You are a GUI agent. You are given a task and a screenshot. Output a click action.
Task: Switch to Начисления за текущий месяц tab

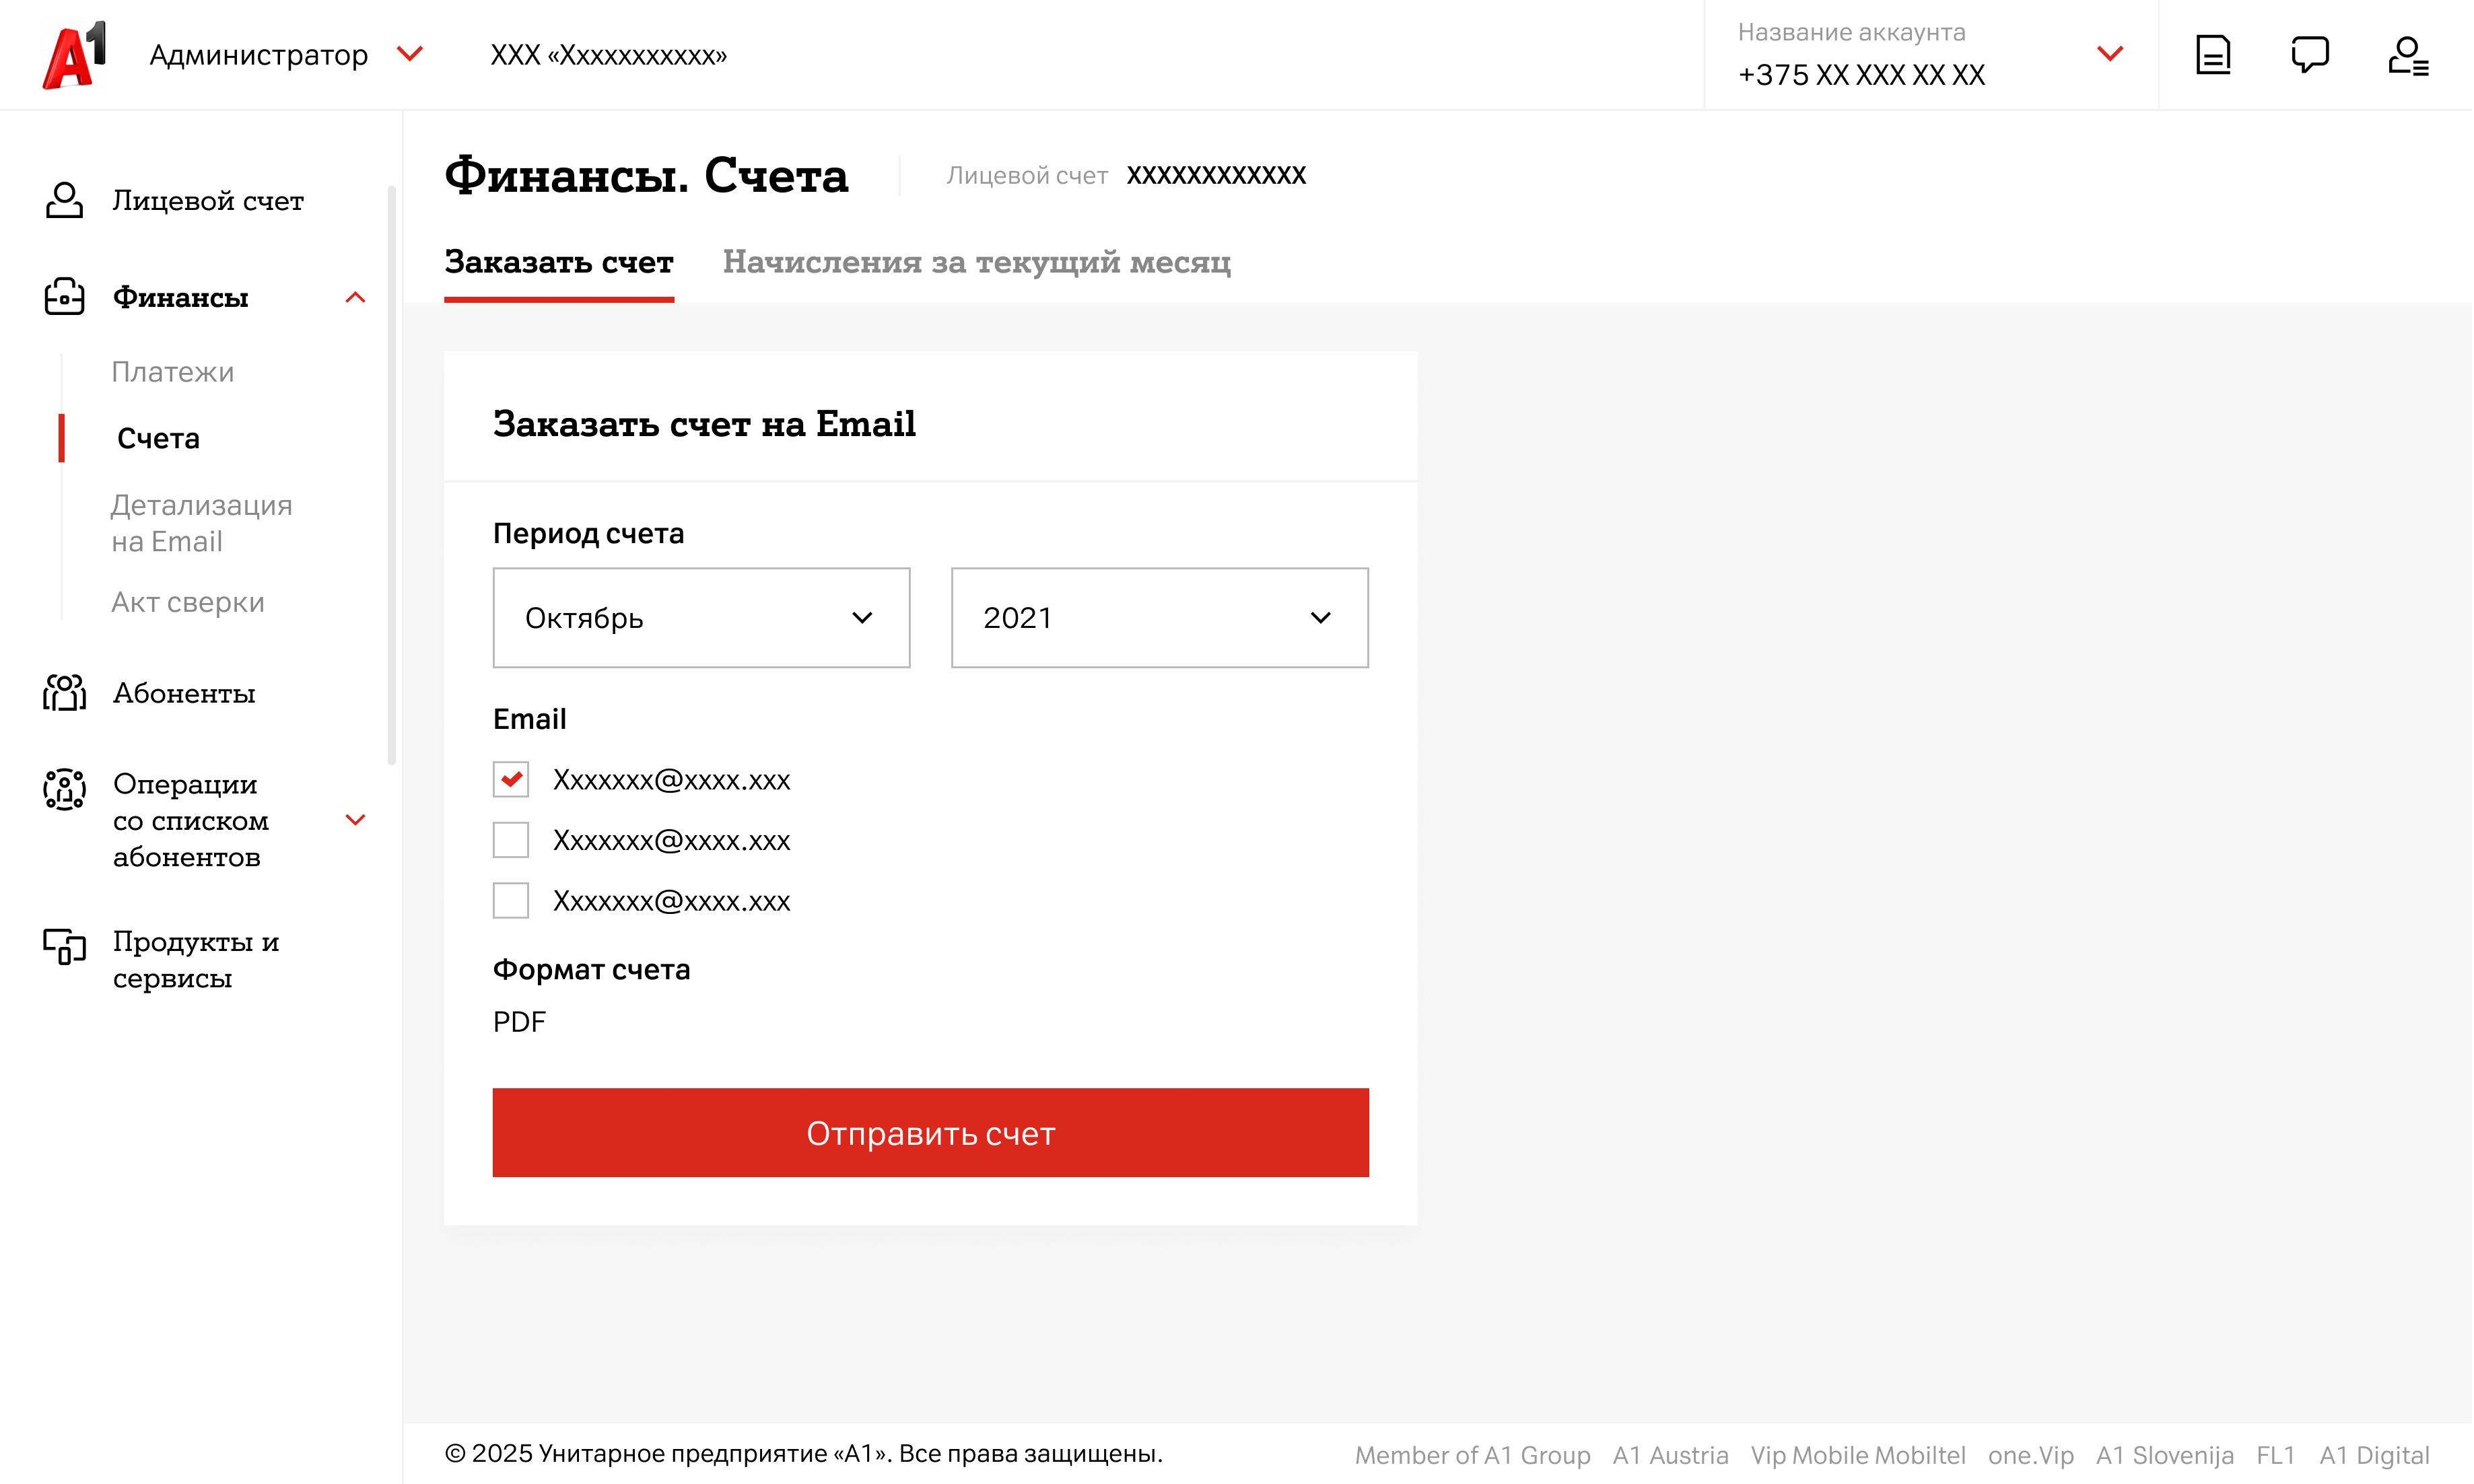coord(976,262)
